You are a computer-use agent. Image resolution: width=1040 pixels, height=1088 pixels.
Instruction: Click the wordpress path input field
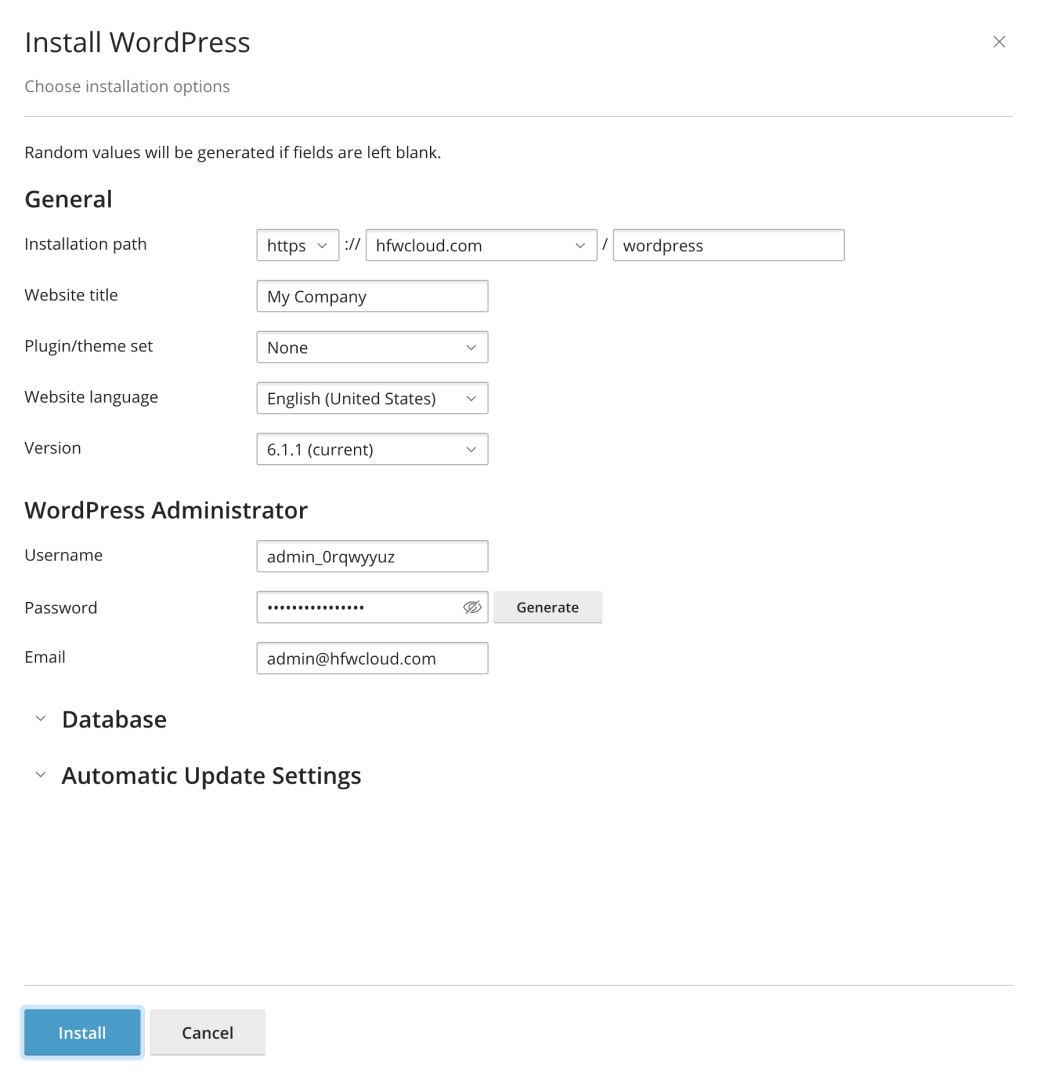pos(728,245)
